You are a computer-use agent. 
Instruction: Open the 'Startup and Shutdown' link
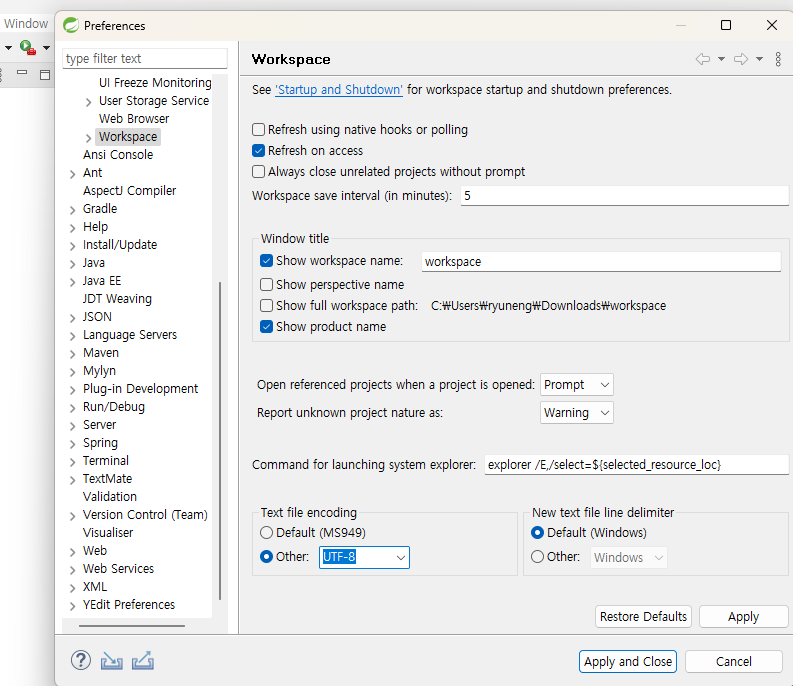click(339, 90)
